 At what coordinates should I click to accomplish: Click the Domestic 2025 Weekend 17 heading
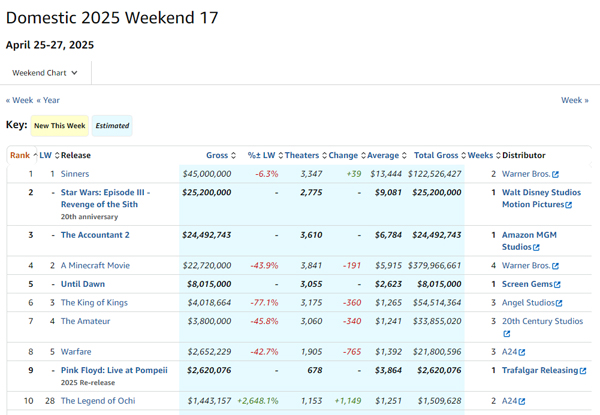coord(112,18)
